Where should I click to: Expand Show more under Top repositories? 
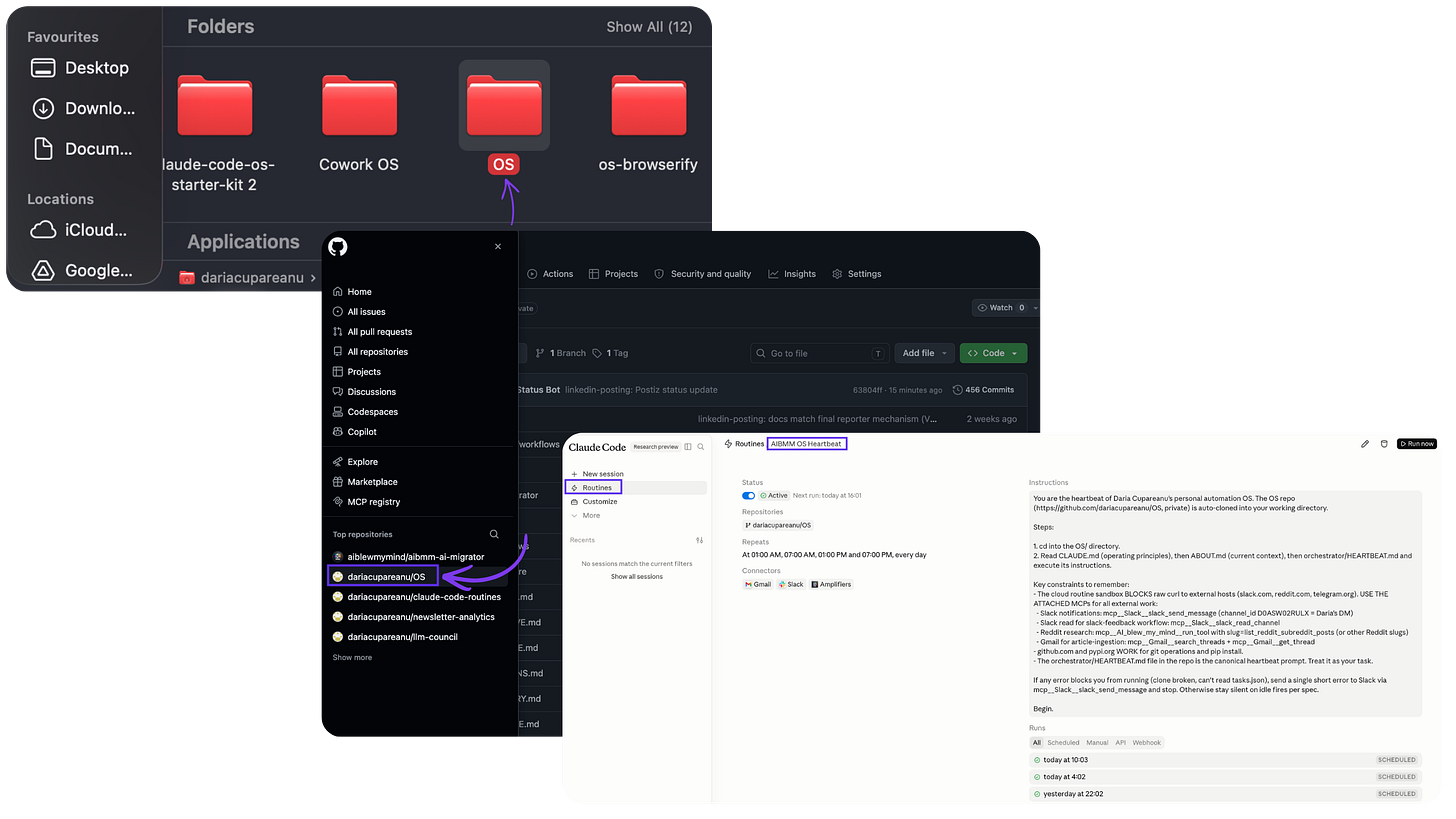pos(352,657)
